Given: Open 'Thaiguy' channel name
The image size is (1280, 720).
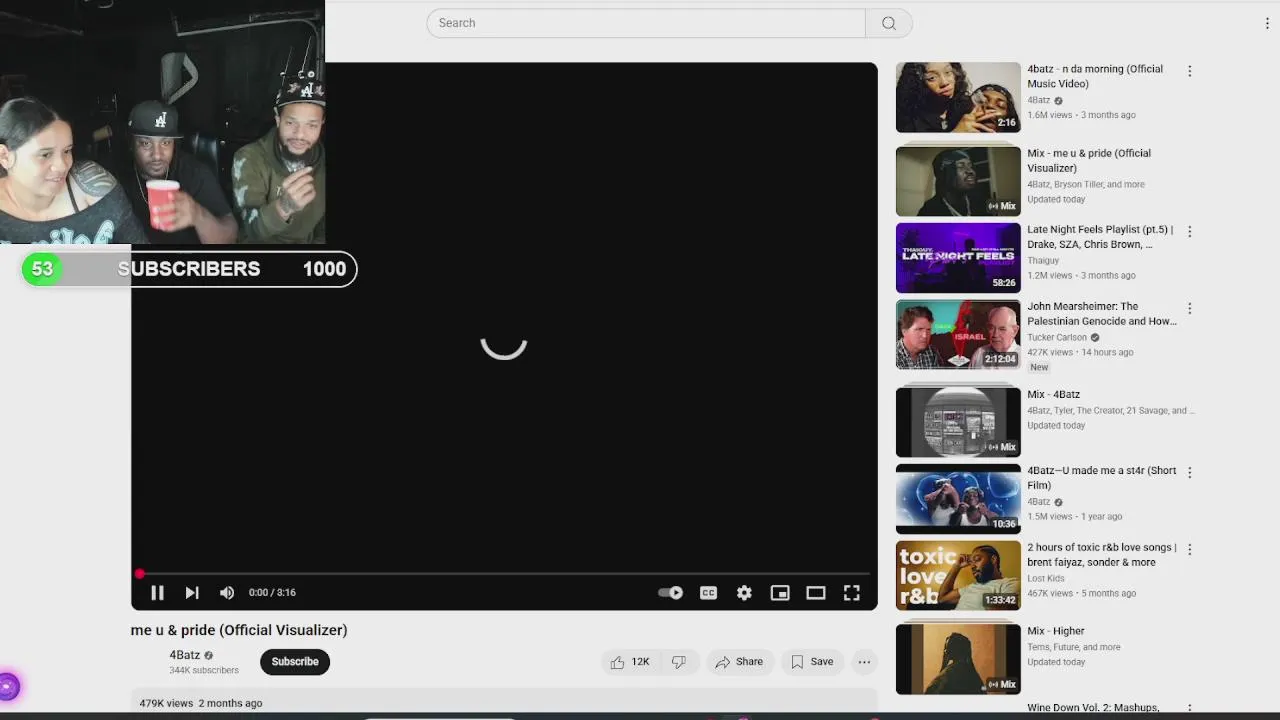Looking at the screenshot, I should pyautogui.click(x=1043, y=261).
